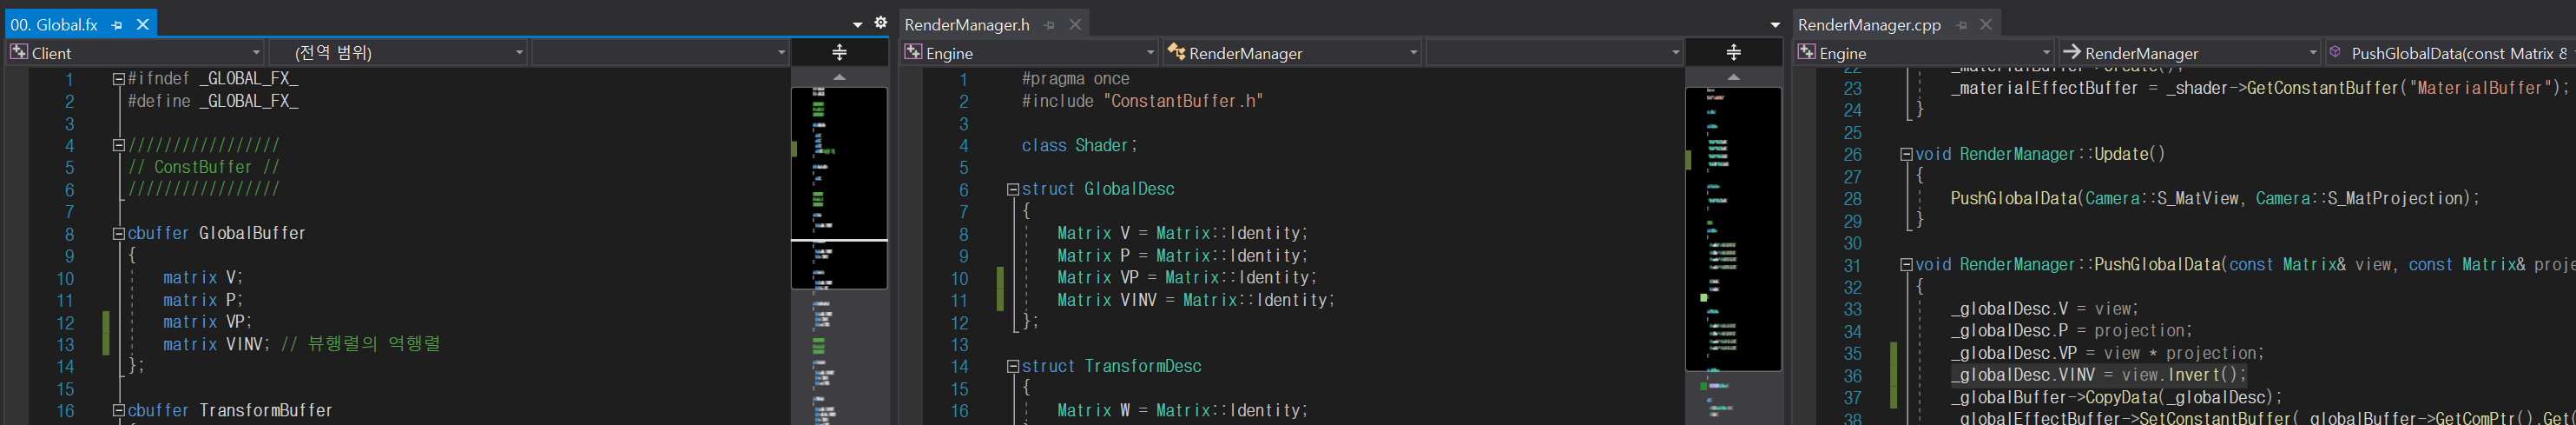Collapse the #ifndef _GLOBAL_FX_ block
This screenshot has width=2576, height=425.
coord(118,79)
